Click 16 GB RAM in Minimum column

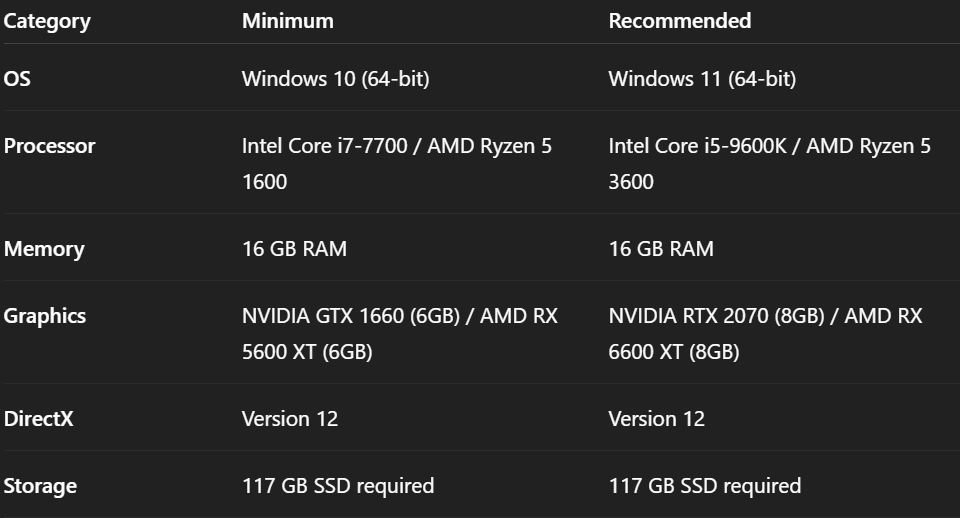294,249
